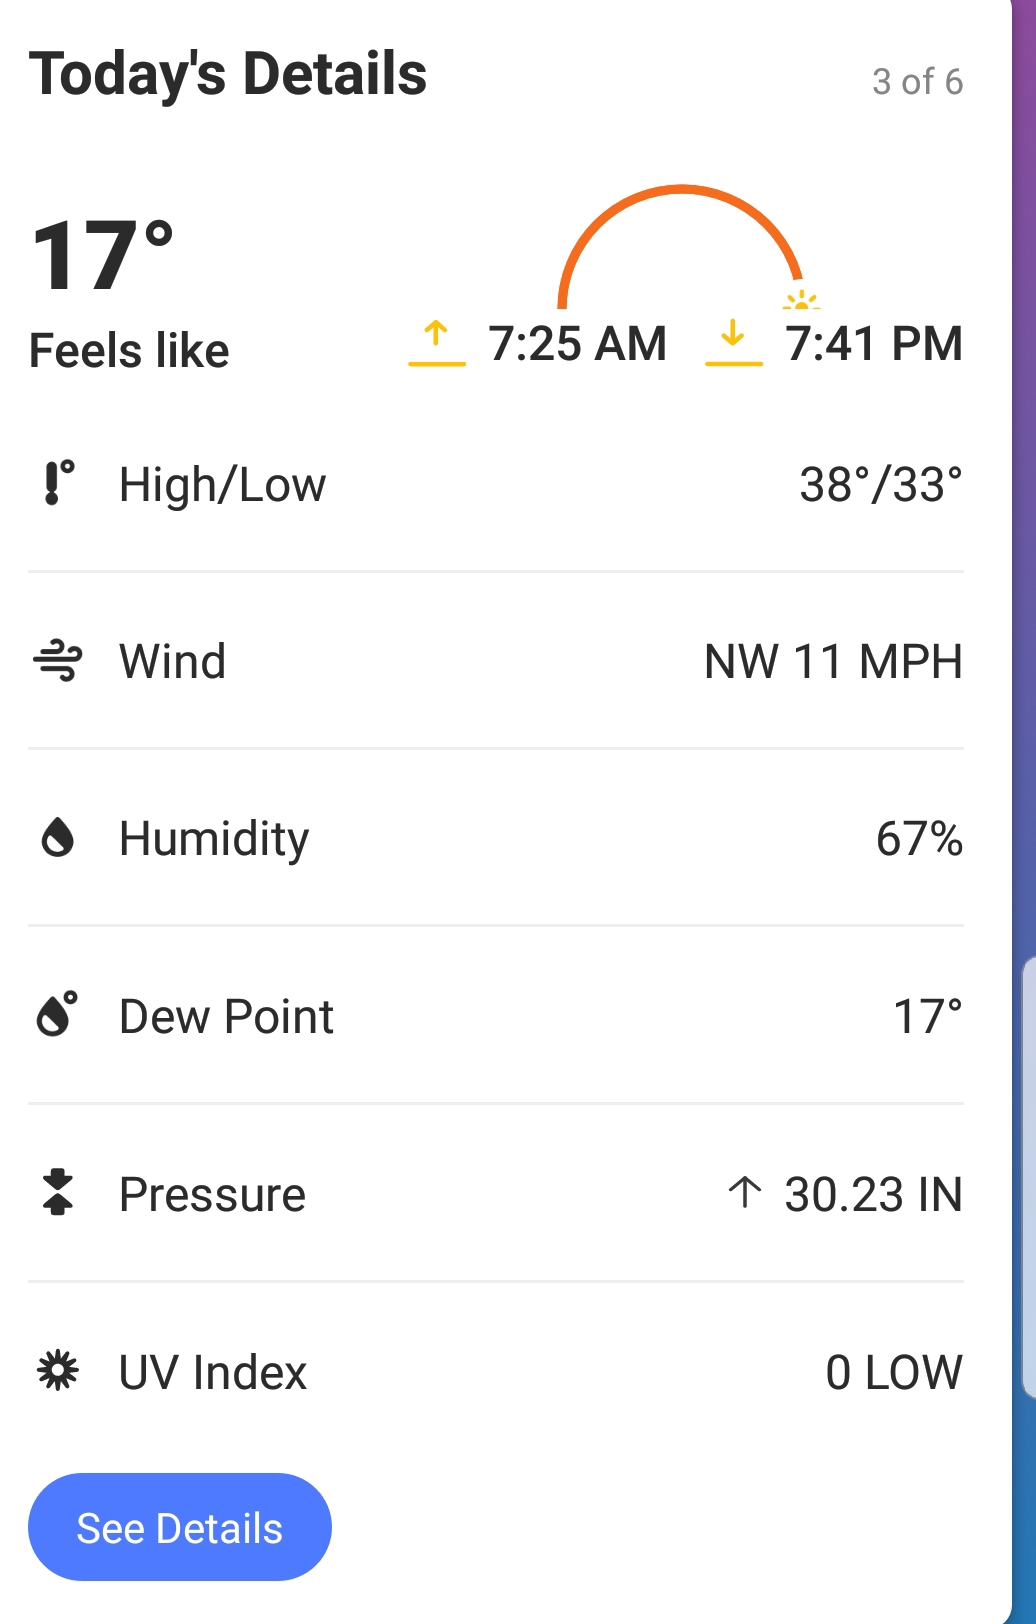Tap the 30.23 IN pressure value
This screenshot has width=1036, height=1624.
click(873, 1194)
